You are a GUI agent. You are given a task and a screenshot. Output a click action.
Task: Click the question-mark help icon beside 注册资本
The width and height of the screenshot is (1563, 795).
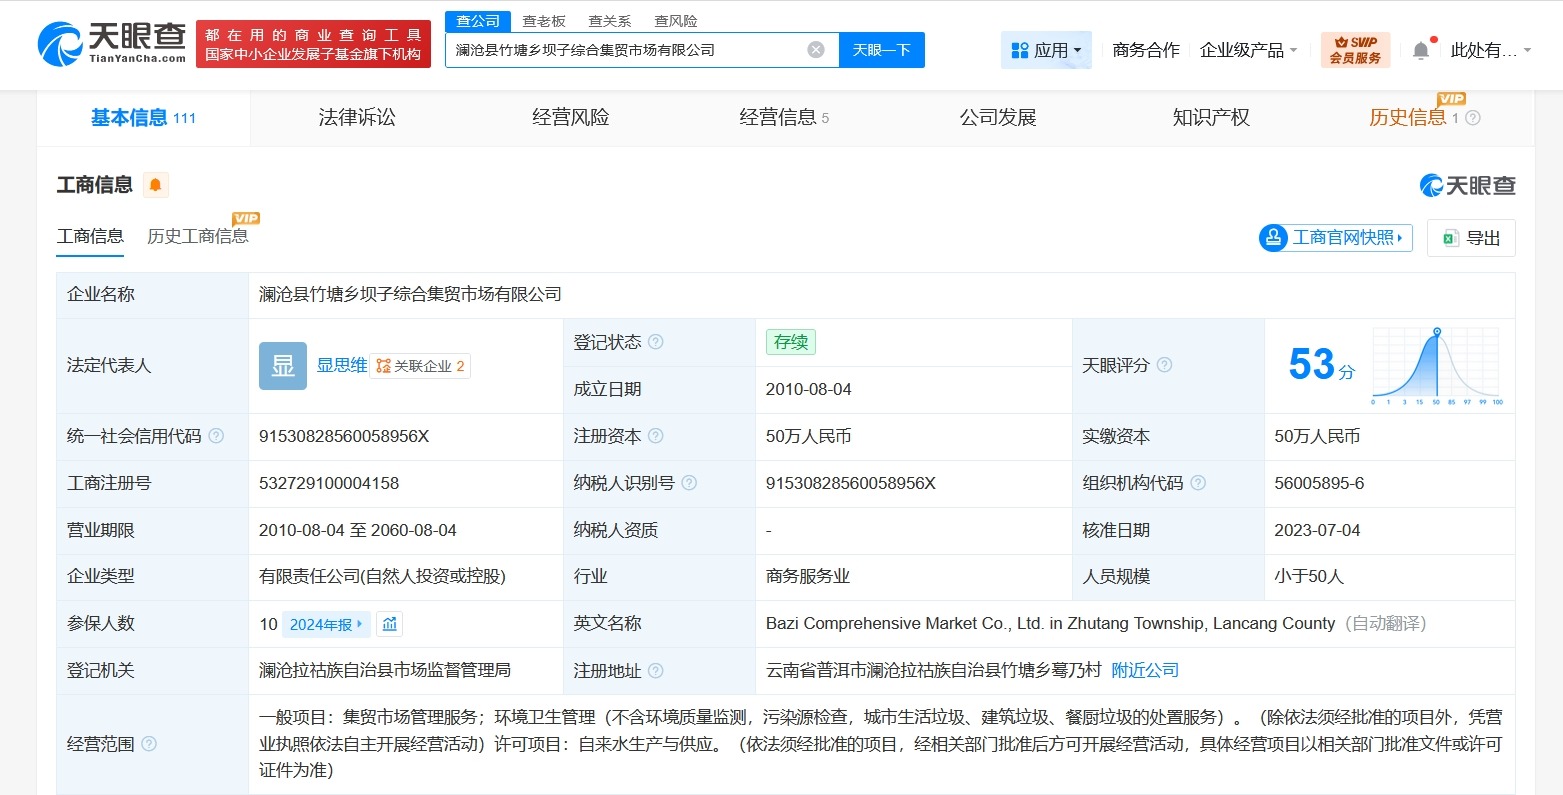[657, 436]
